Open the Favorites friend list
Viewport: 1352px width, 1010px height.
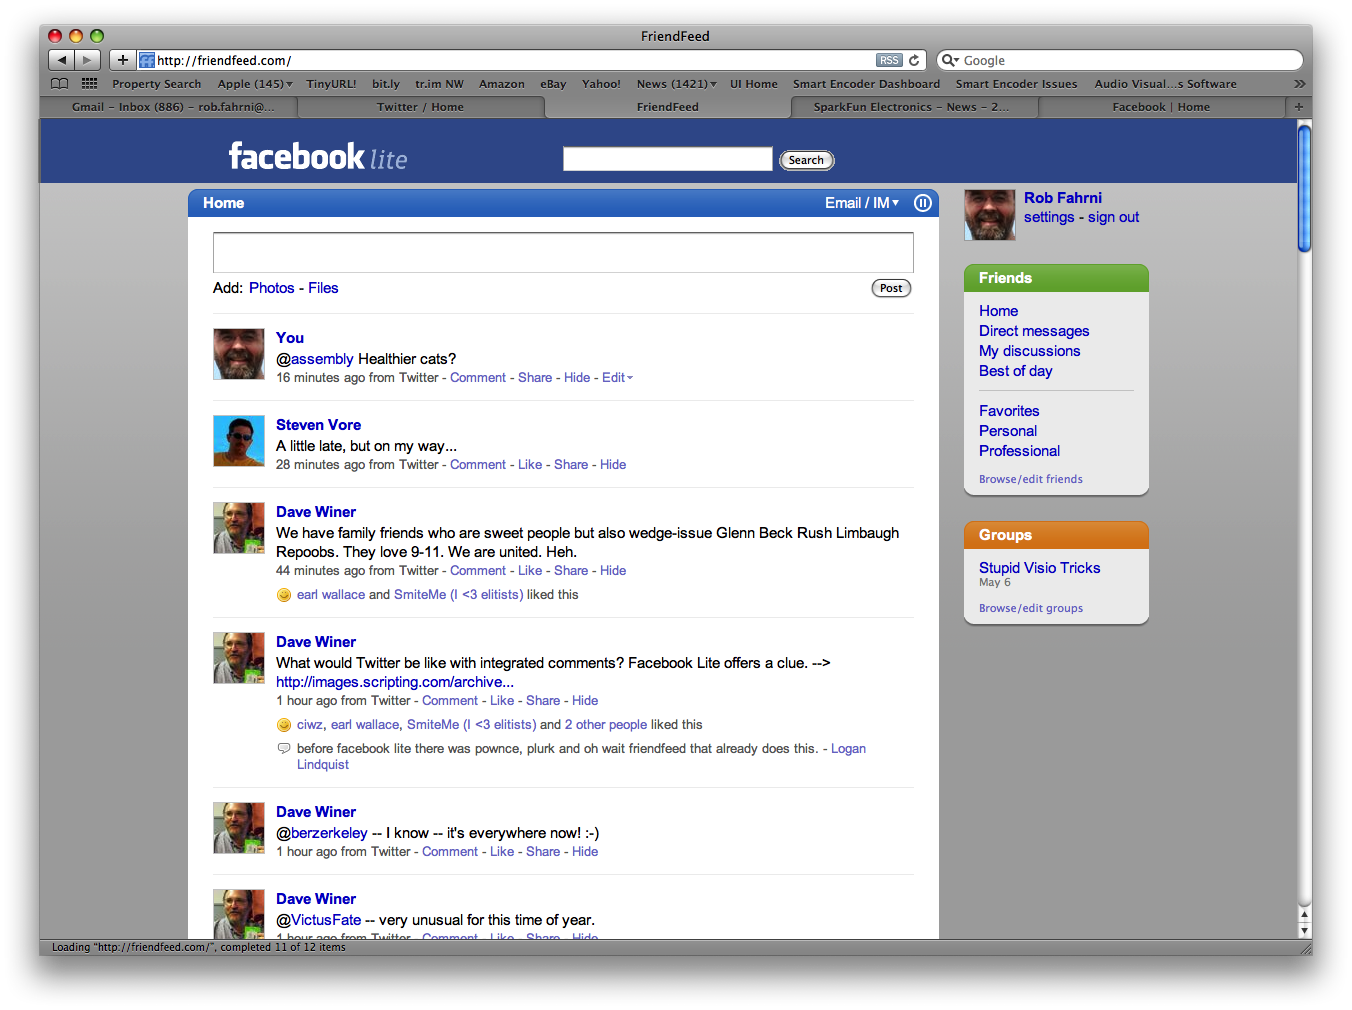1009,411
